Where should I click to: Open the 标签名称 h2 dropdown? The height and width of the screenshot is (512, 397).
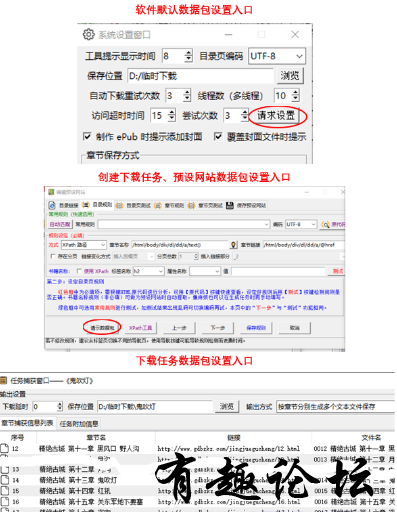[x=148, y=271]
